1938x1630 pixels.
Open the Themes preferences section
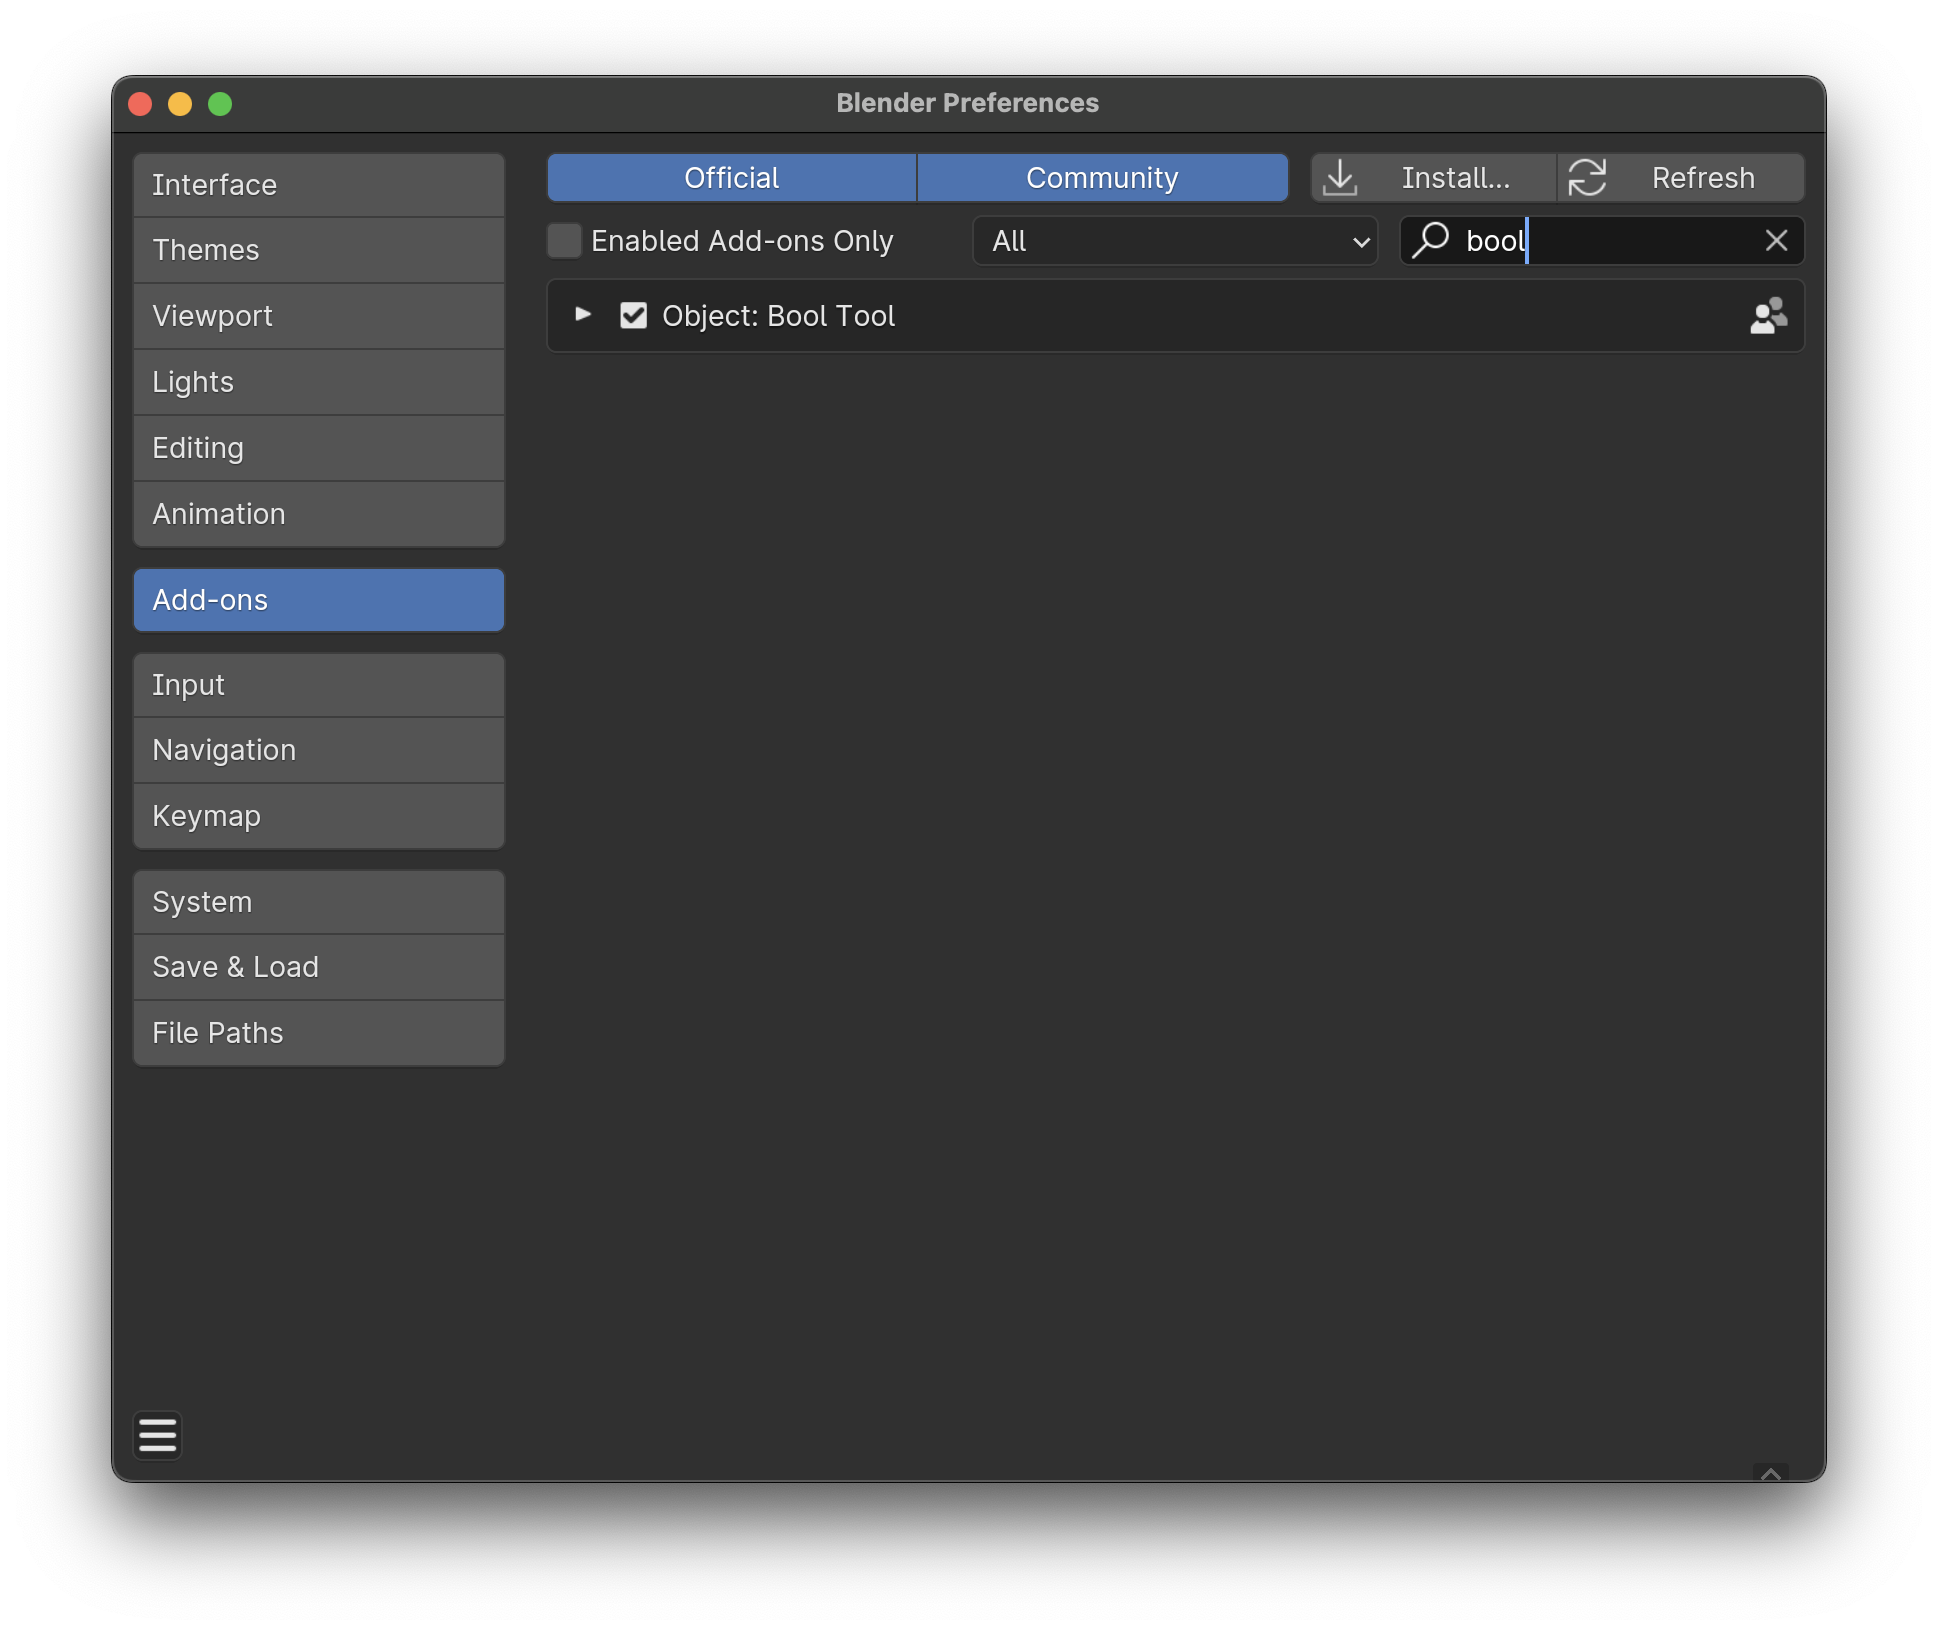(319, 250)
